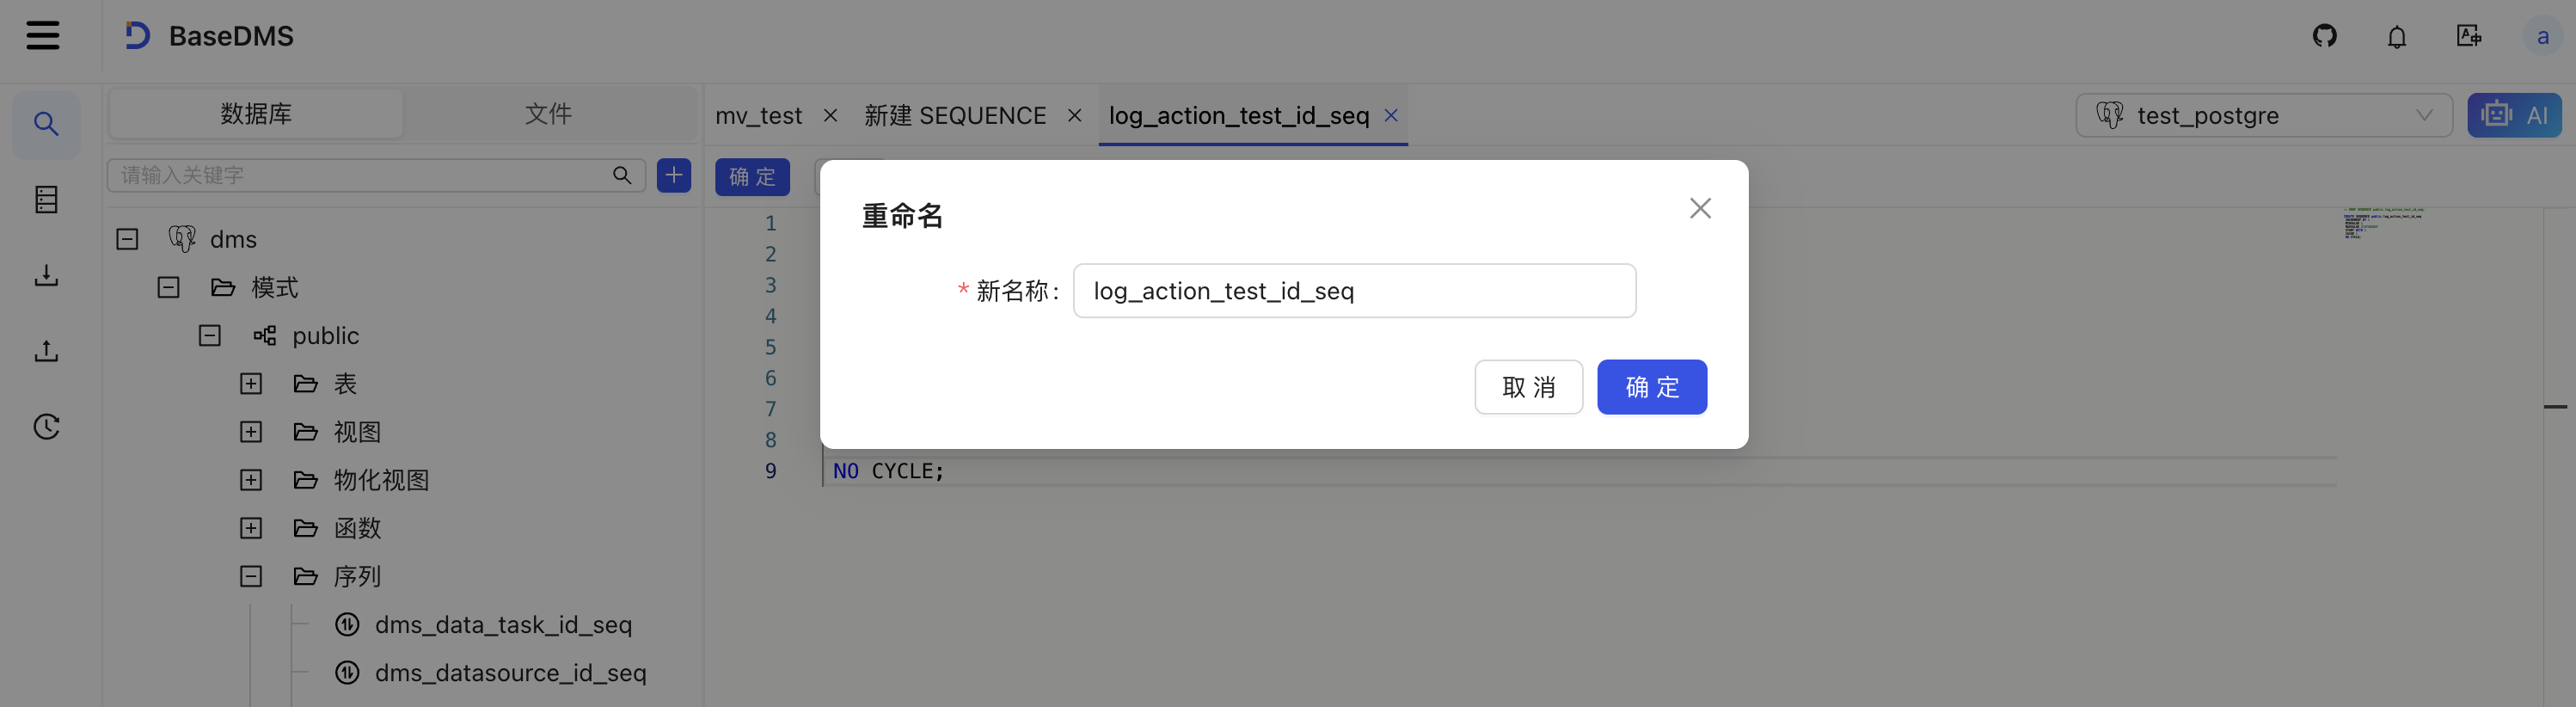The width and height of the screenshot is (2576, 707).
Task: Switch to the 数据库 tab
Action: point(256,114)
